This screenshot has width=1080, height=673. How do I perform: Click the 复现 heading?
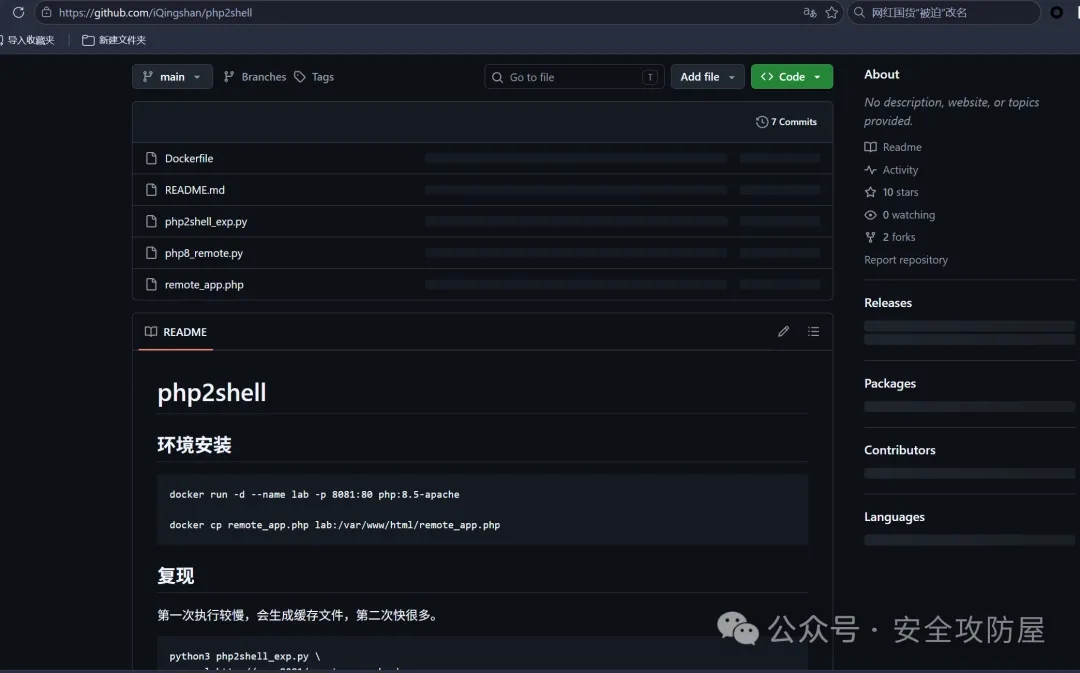coord(176,576)
